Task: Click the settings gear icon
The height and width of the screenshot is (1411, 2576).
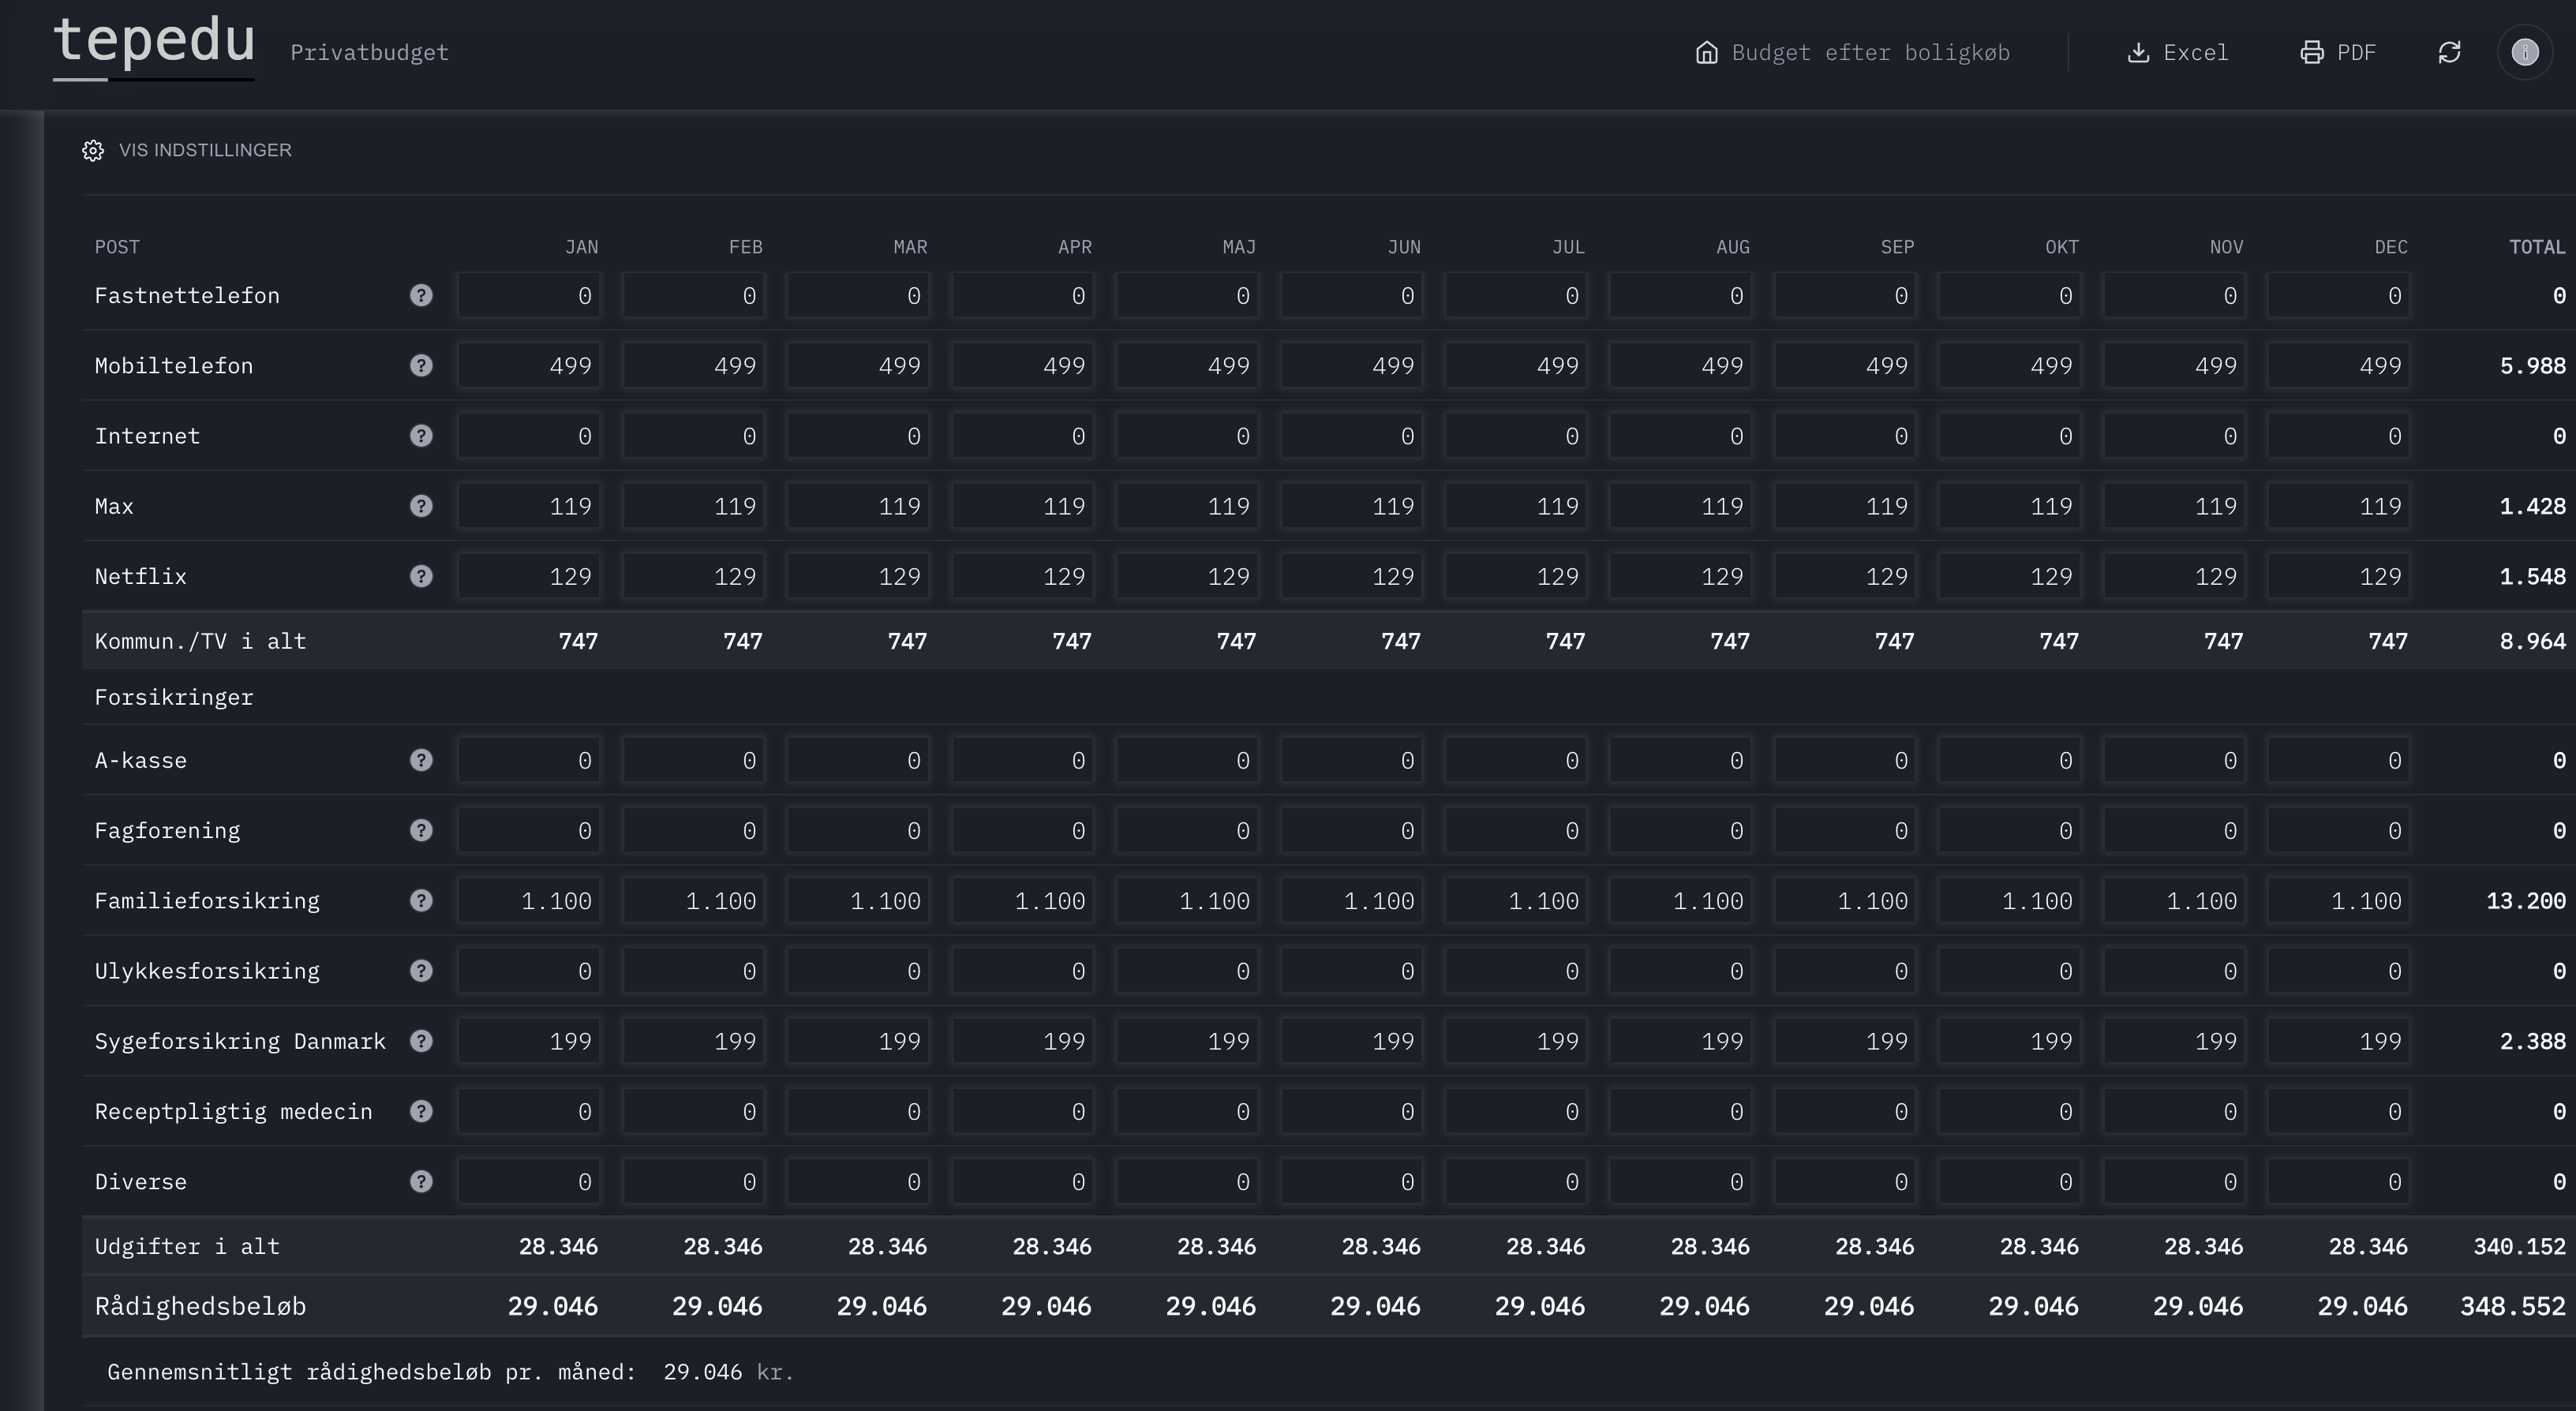Action: (x=93, y=150)
